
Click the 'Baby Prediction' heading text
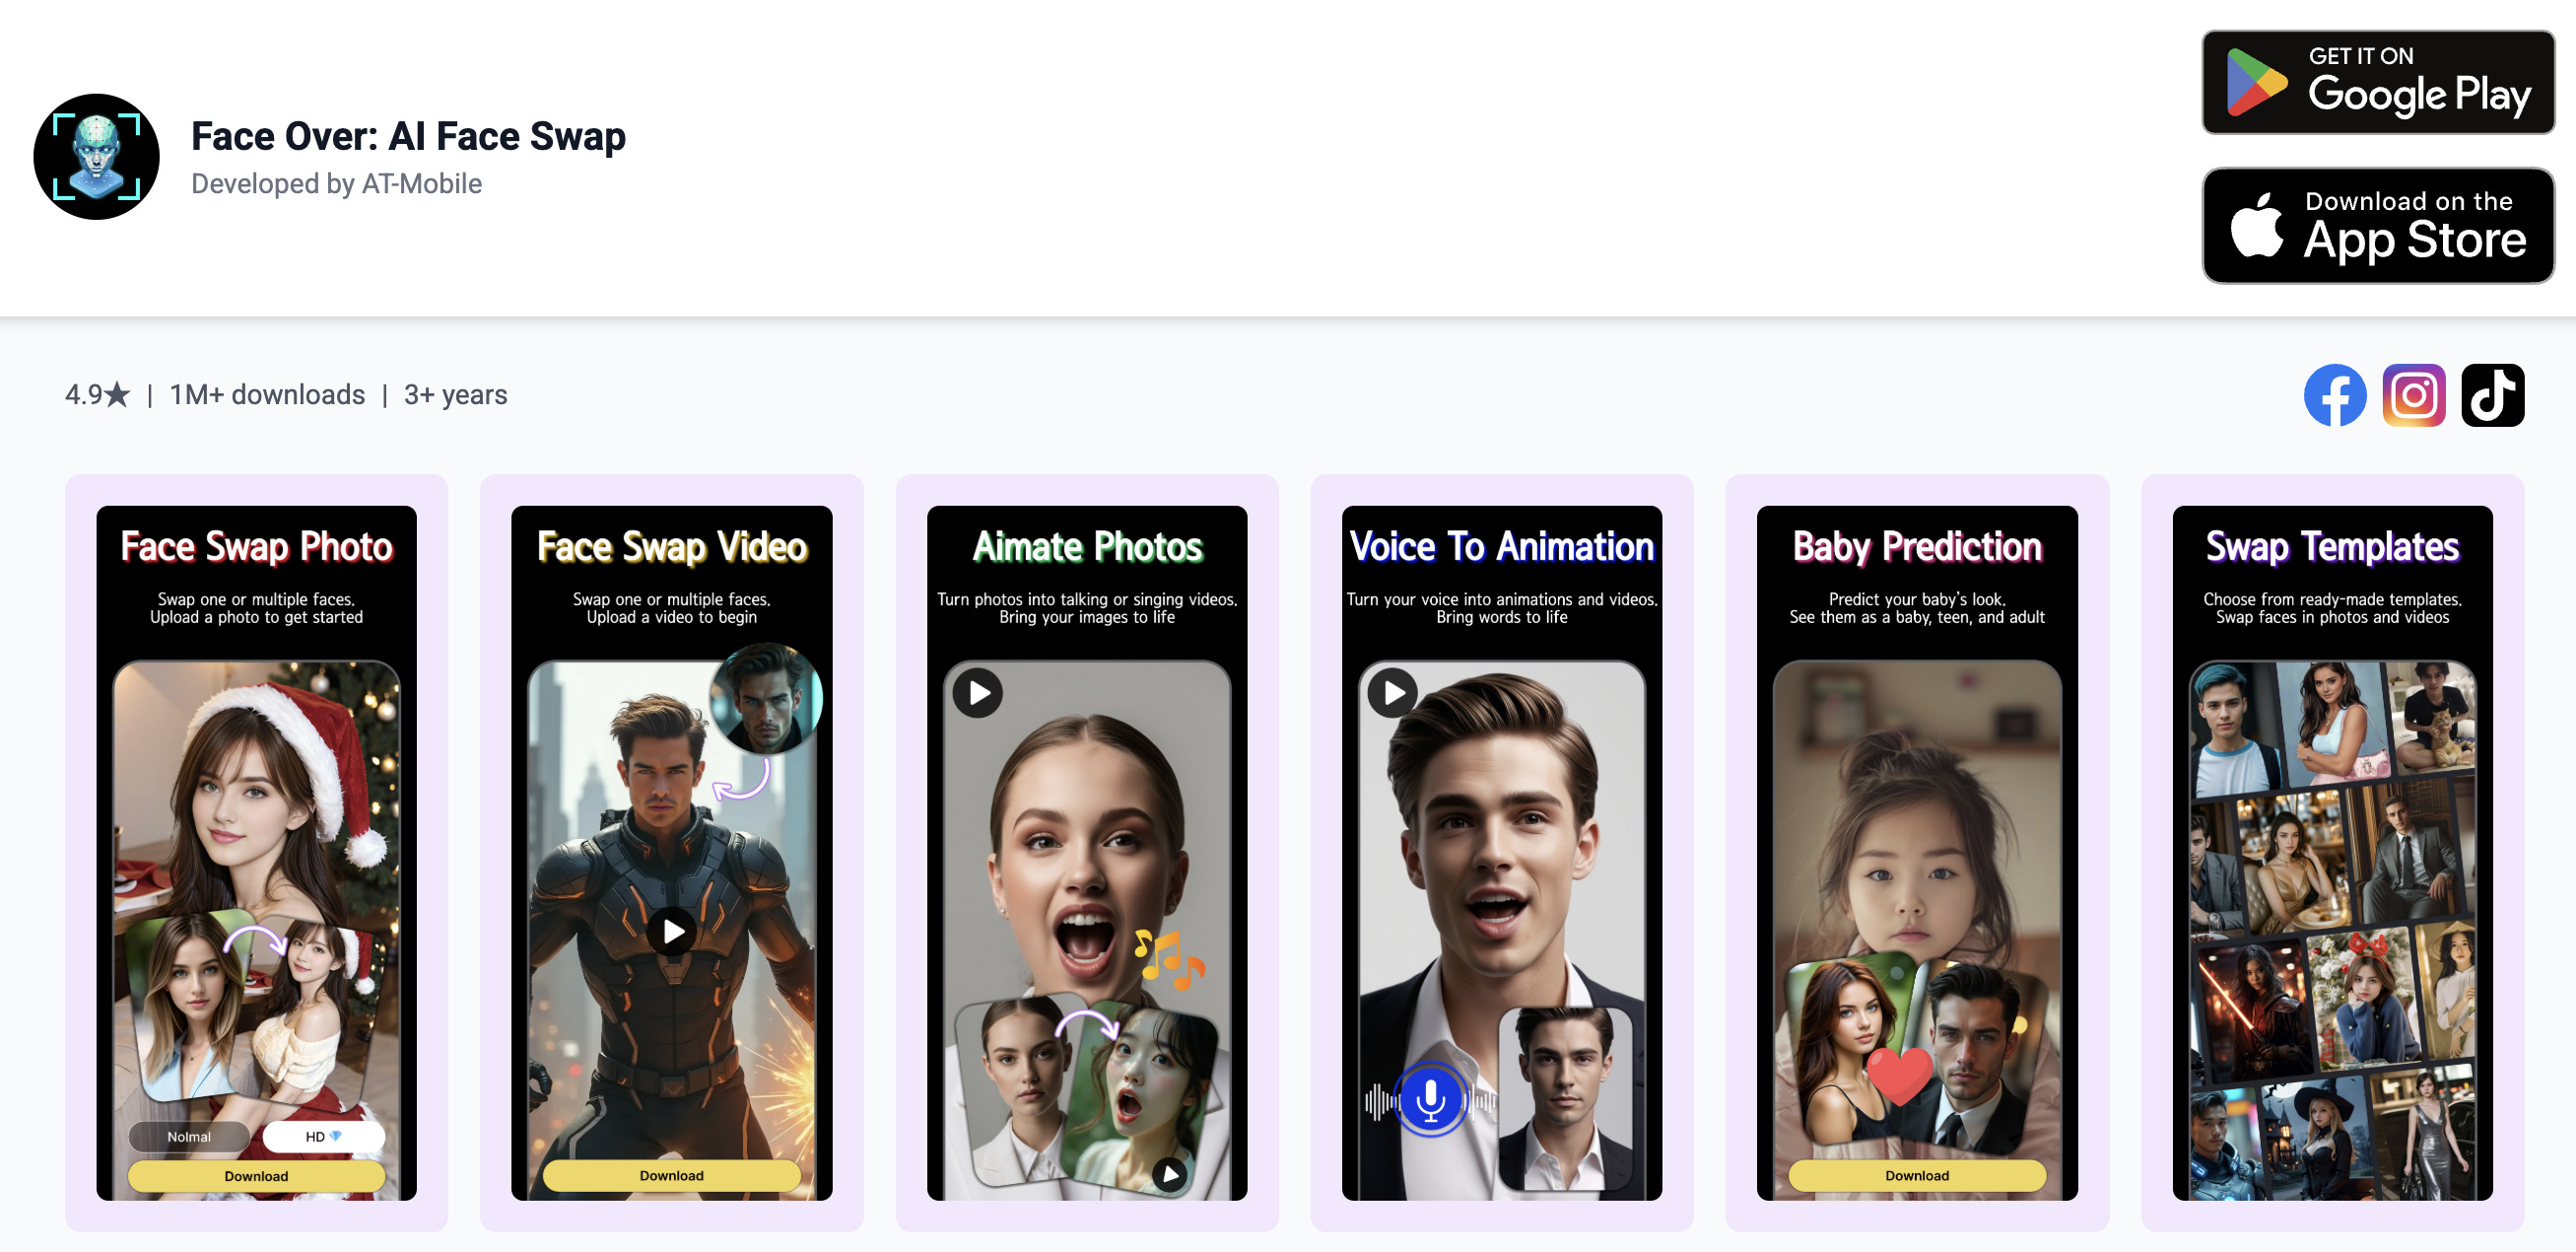pos(1916,547)
